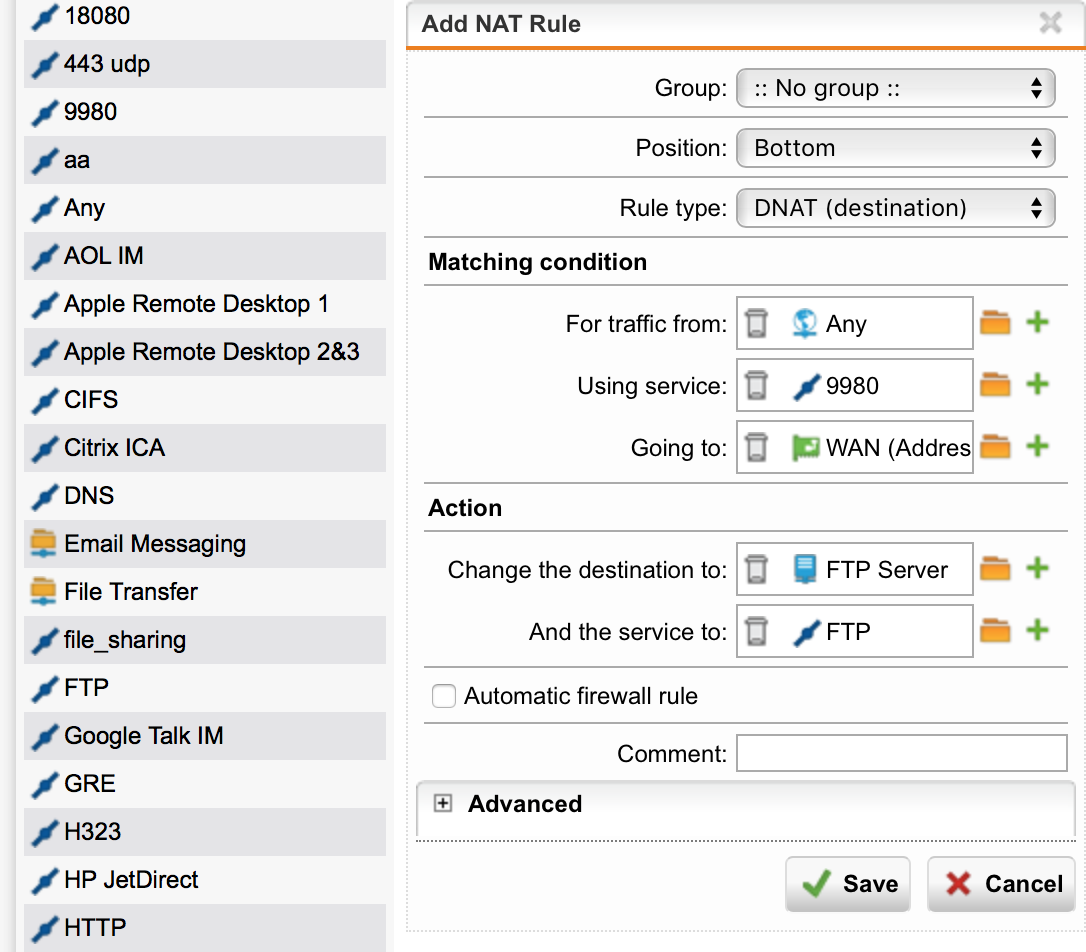This screenshot has height=952, width=1086.
Task: Select AOL IM service
Action: pos(205,255)
